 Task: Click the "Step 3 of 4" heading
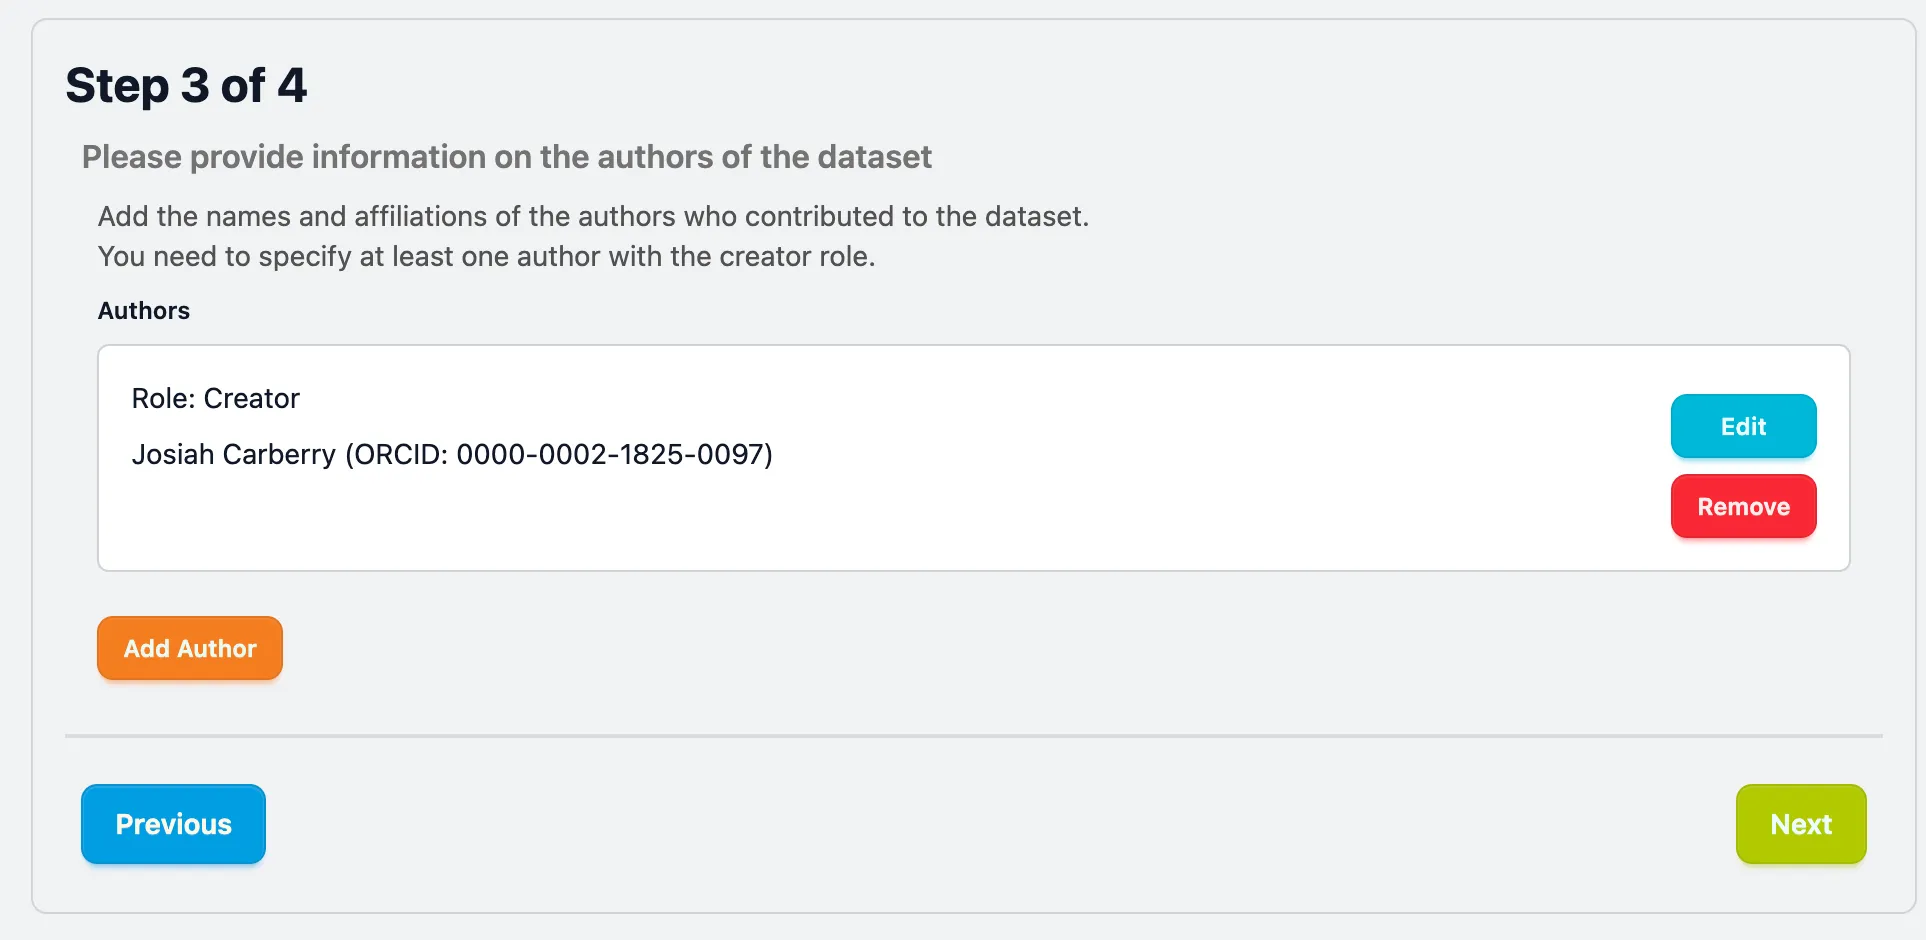pos(186,86)
